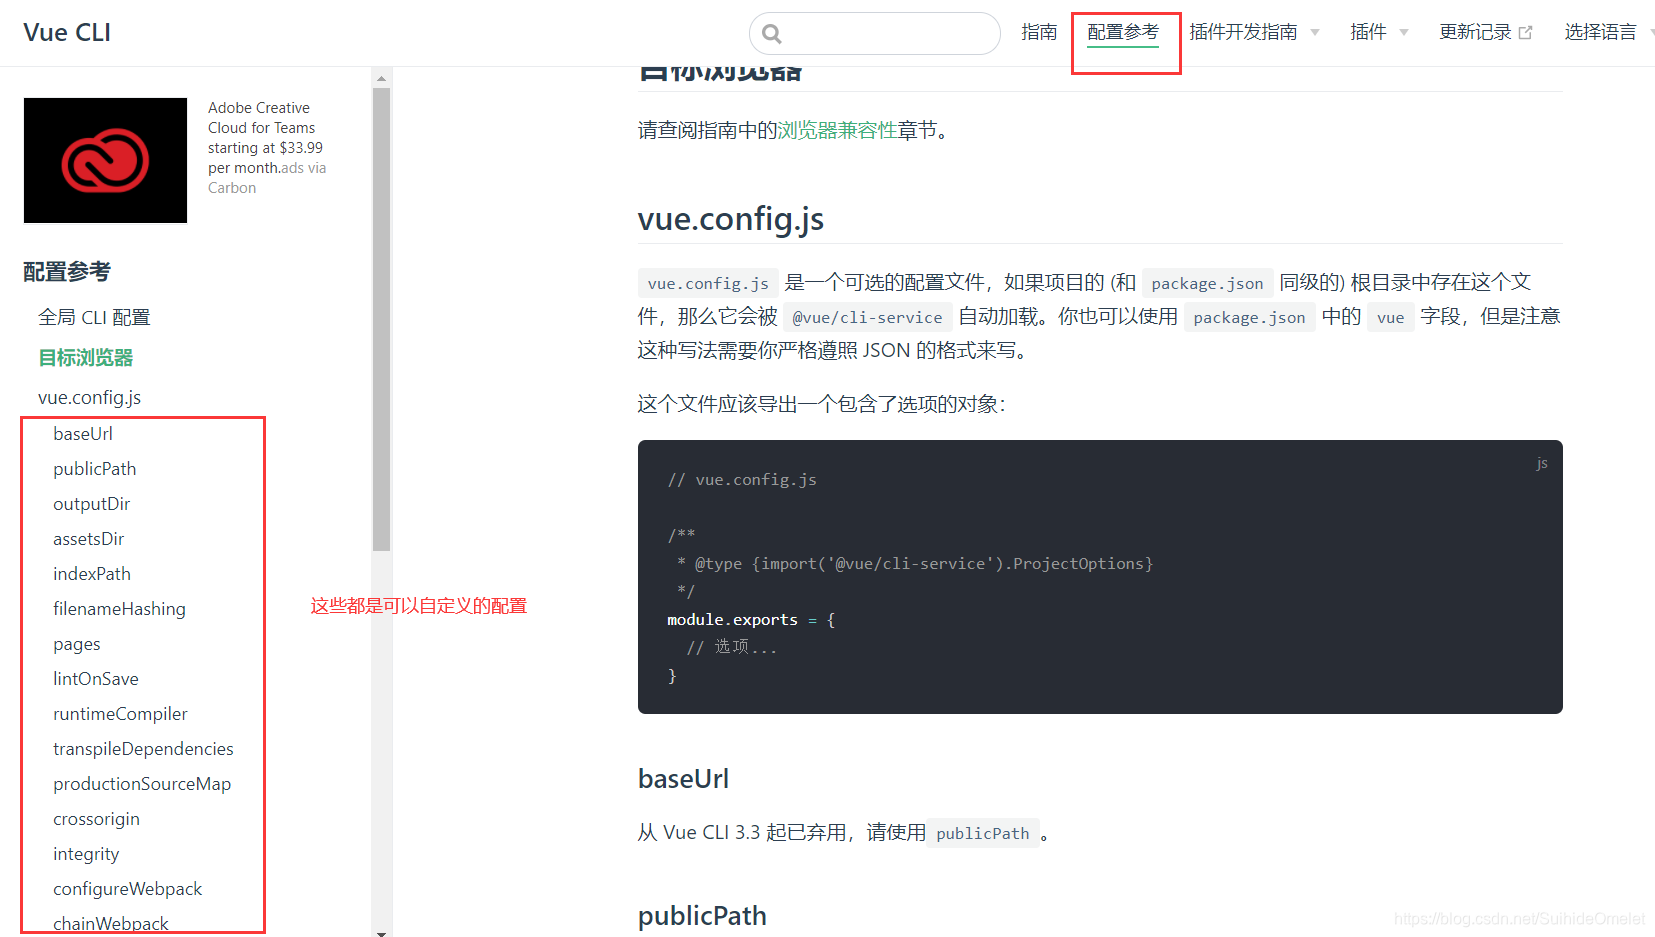Expand the 插件开发指南 dropdown arrow
Image resolution: width=1655 pixels, height=937 pixels.
(x=1315, y=33)
